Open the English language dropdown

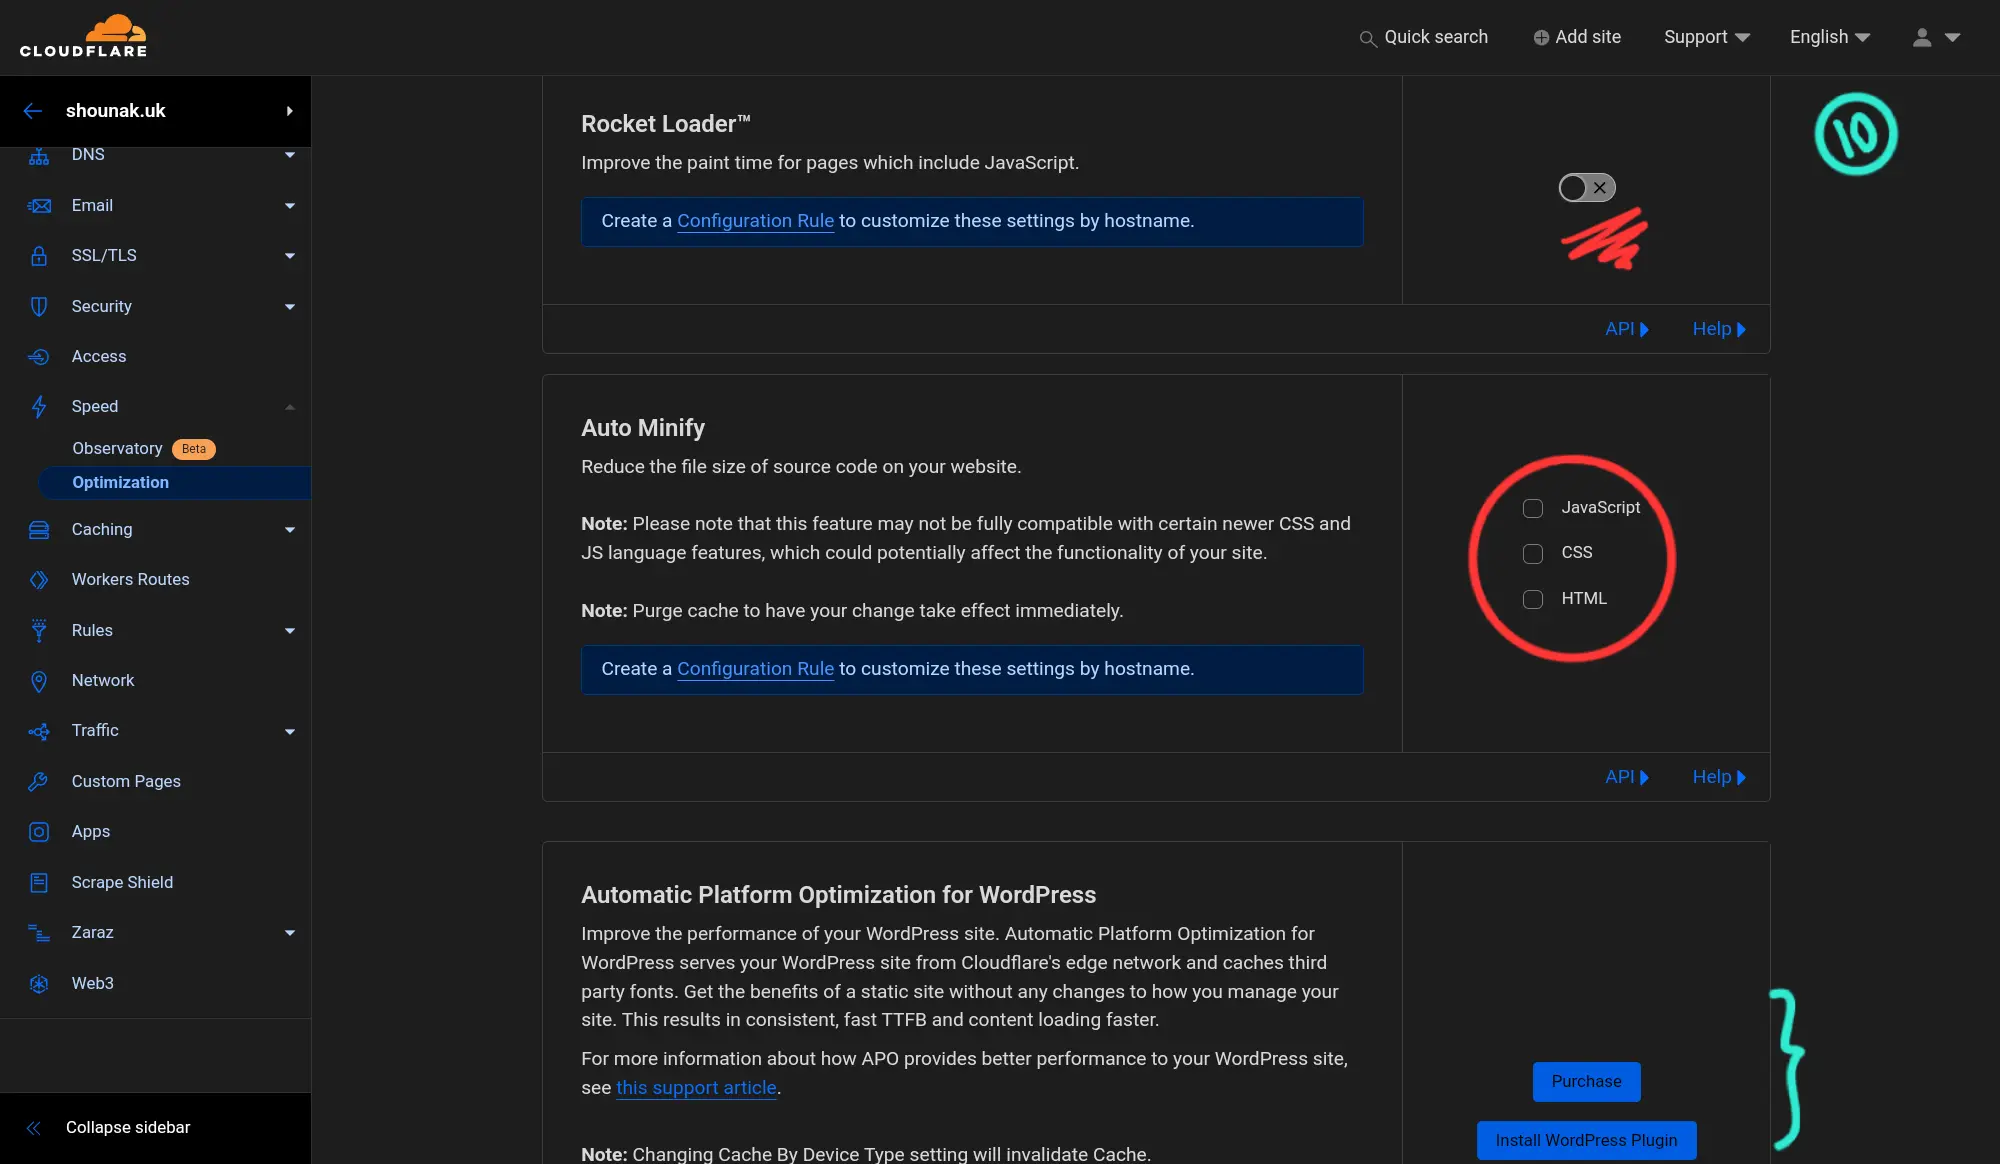coord(1829,37)
